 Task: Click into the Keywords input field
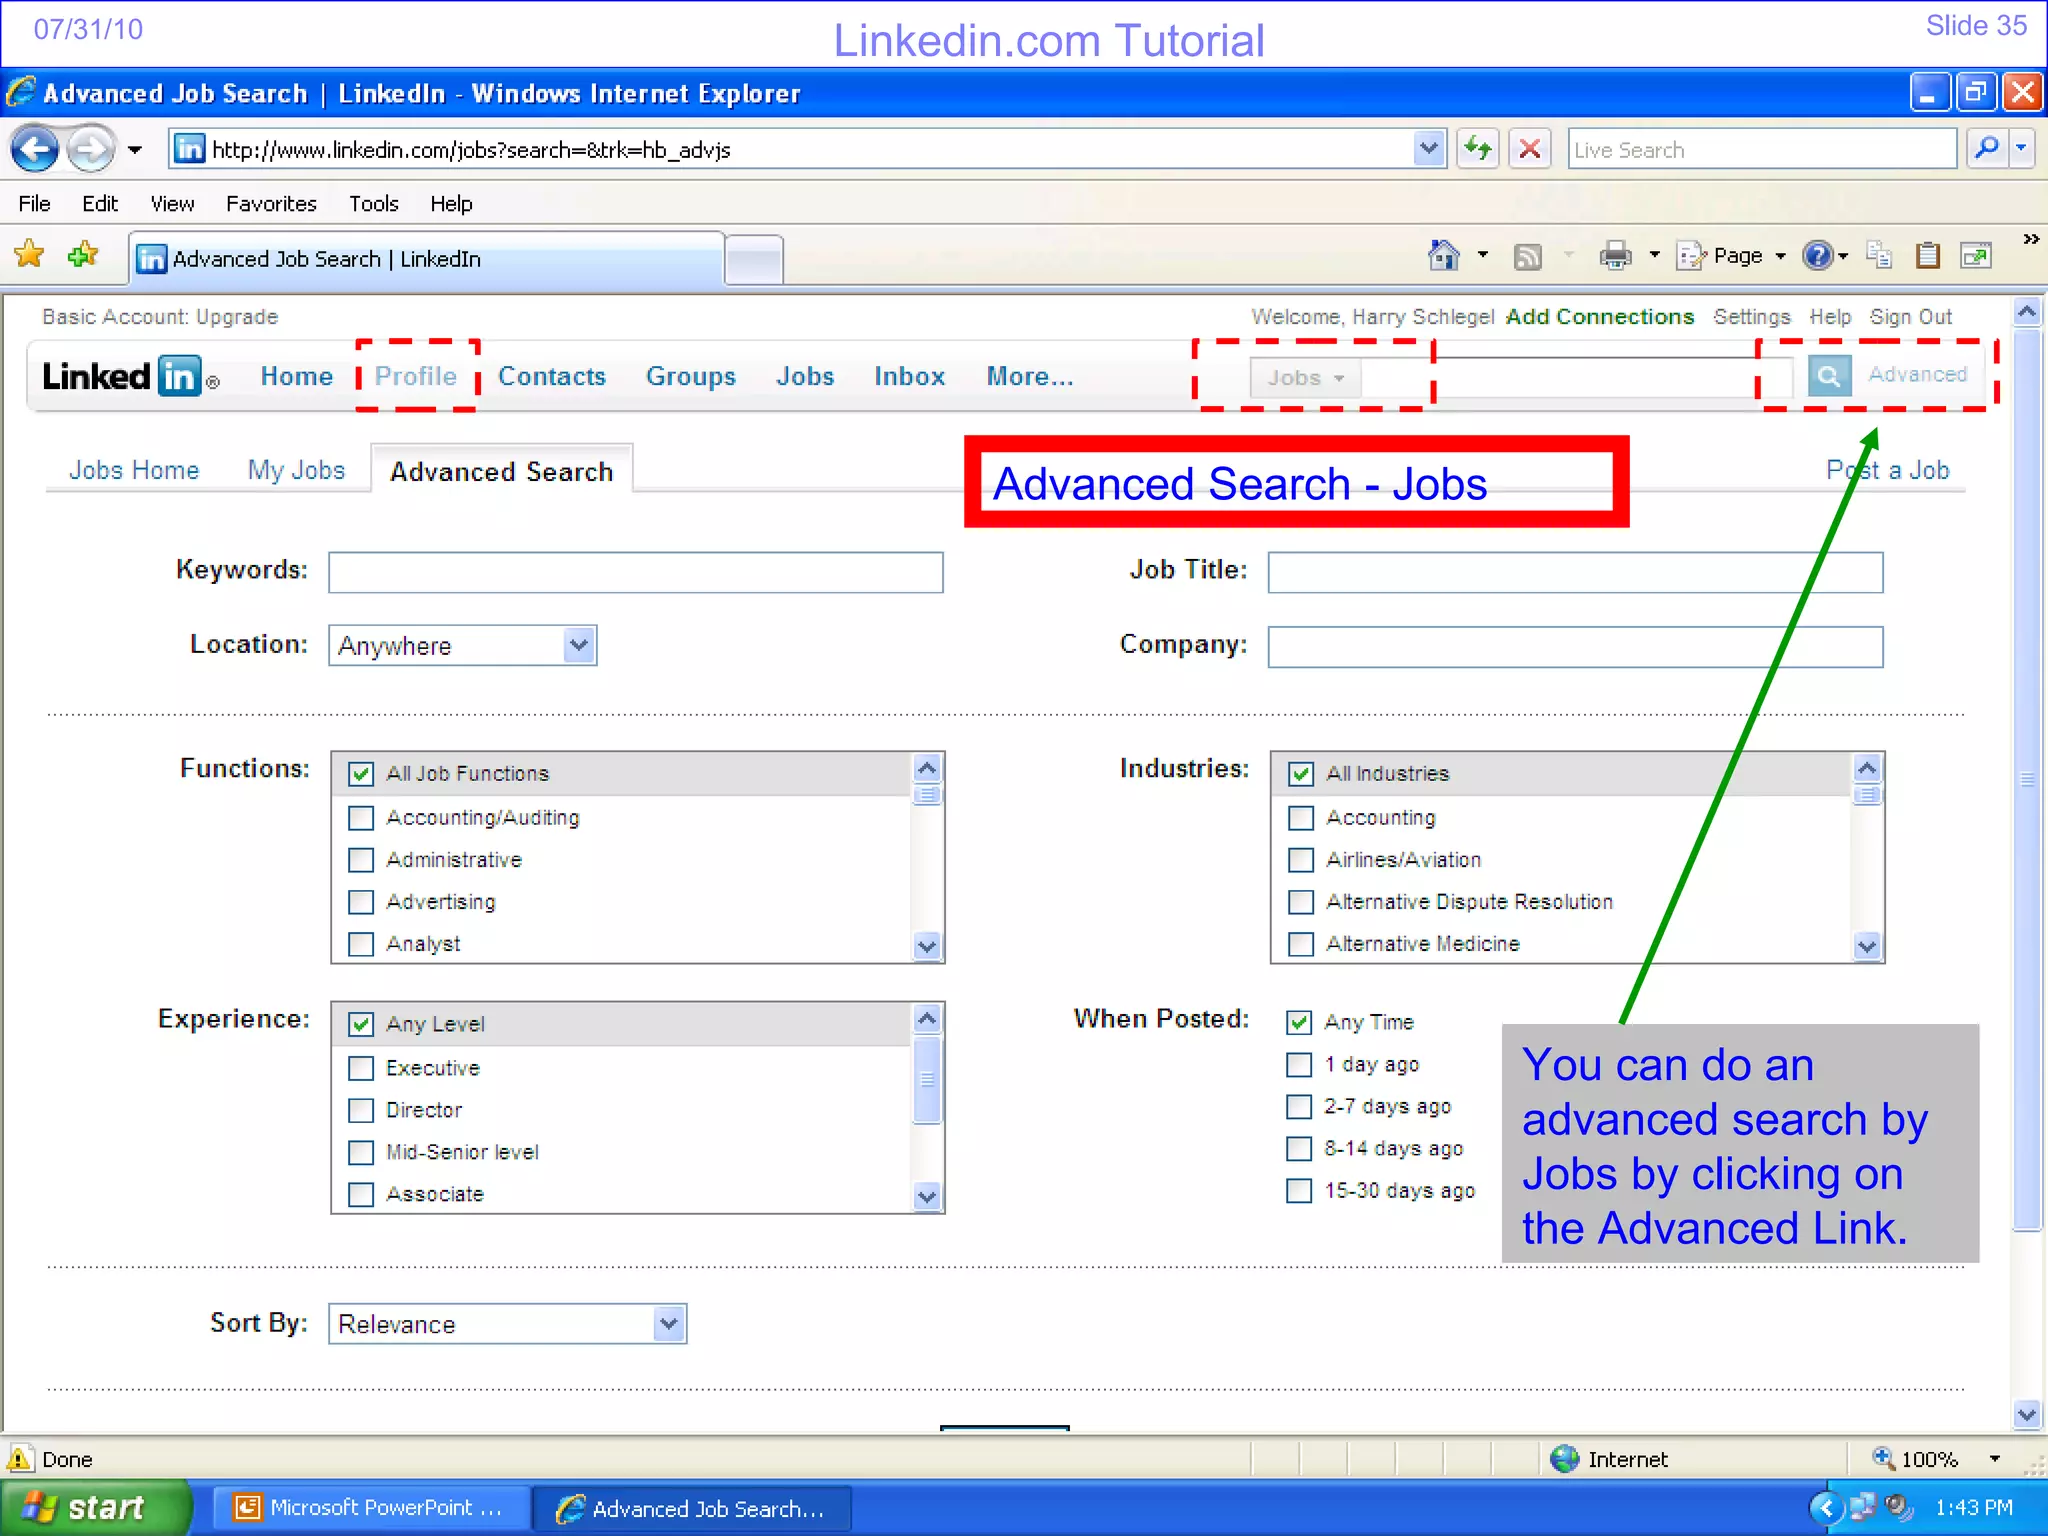[636, 572]
